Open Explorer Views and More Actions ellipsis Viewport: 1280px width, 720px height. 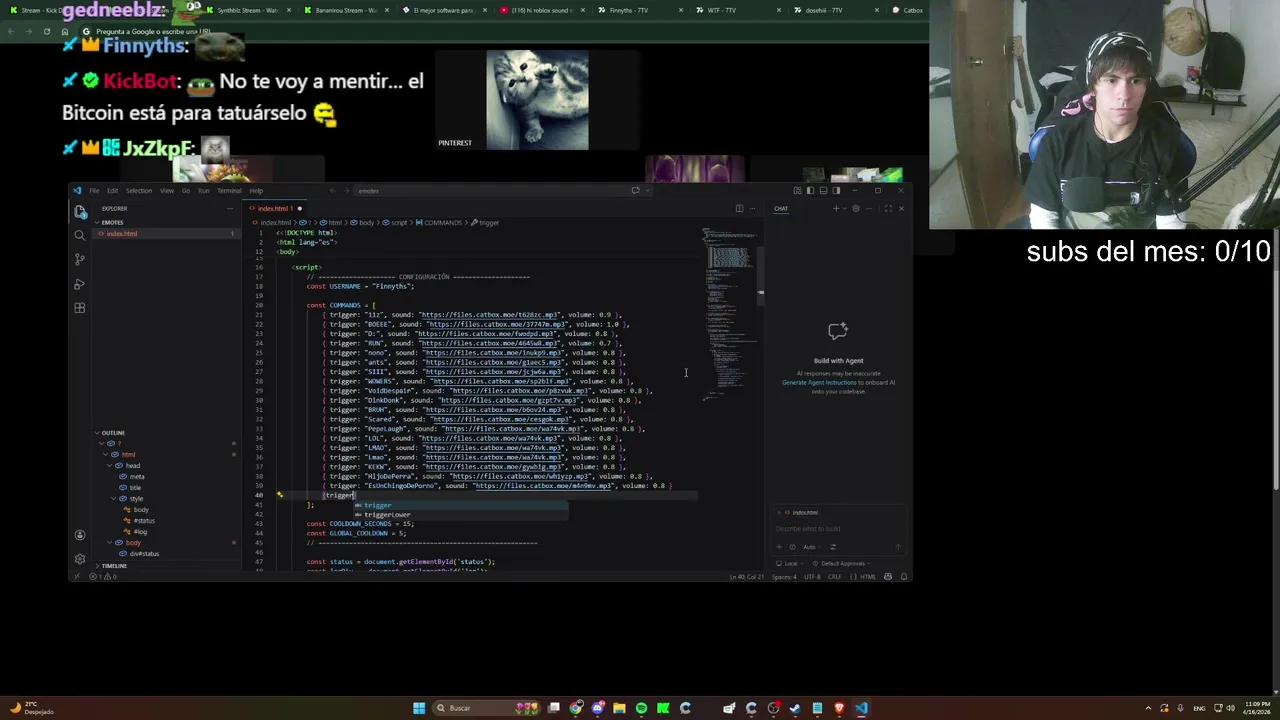tap(231, 208)
